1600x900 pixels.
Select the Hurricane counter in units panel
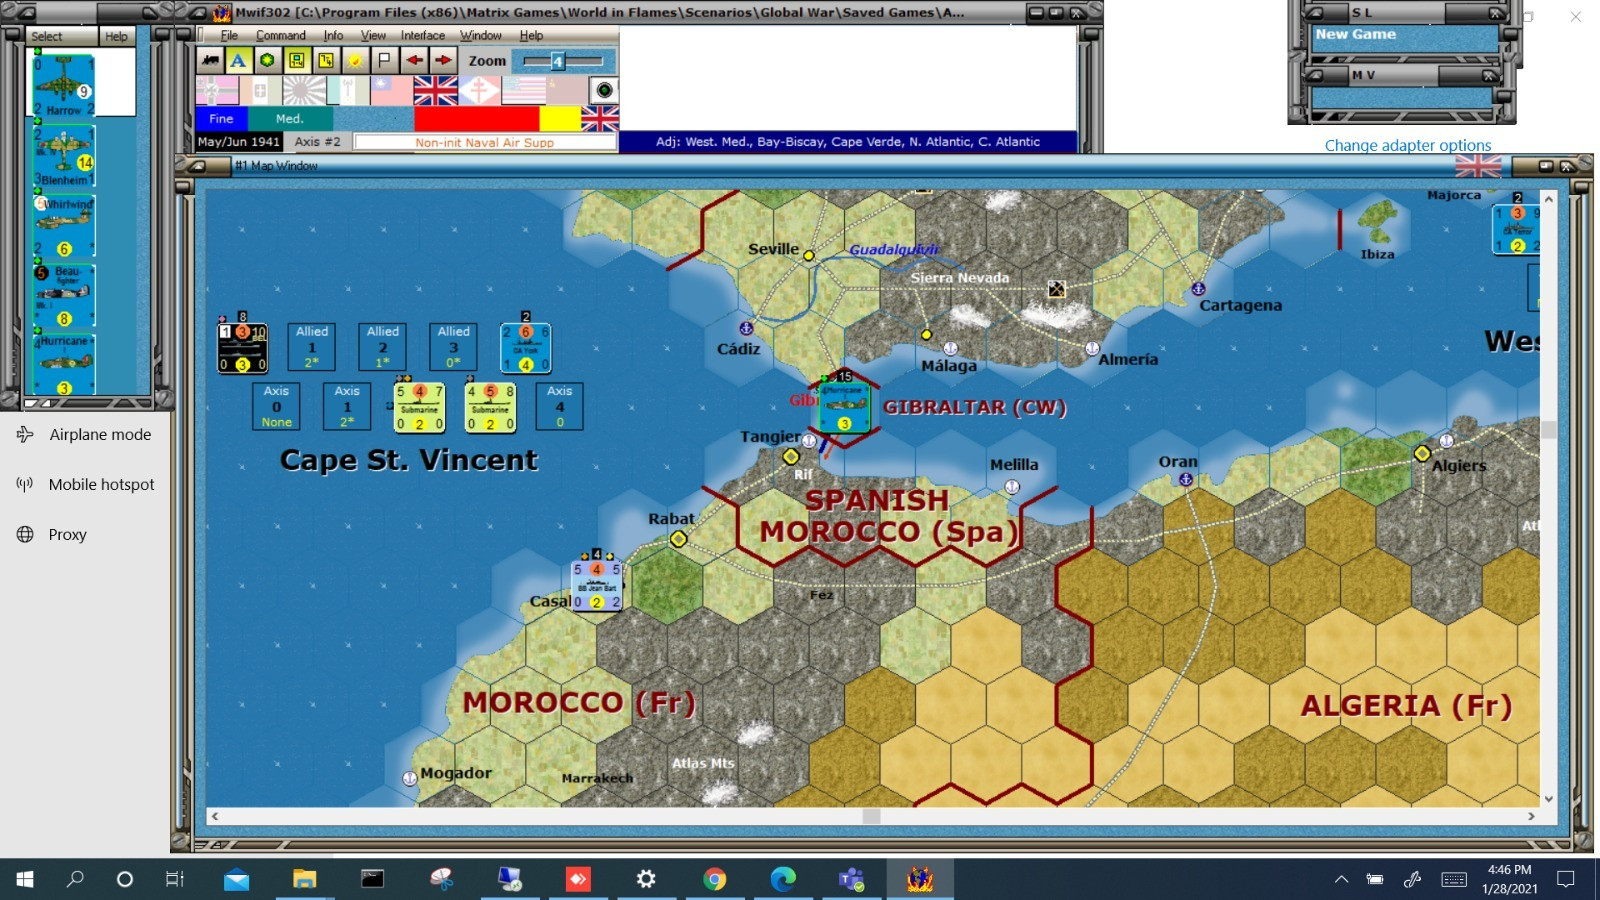click(x=63, y=365)
